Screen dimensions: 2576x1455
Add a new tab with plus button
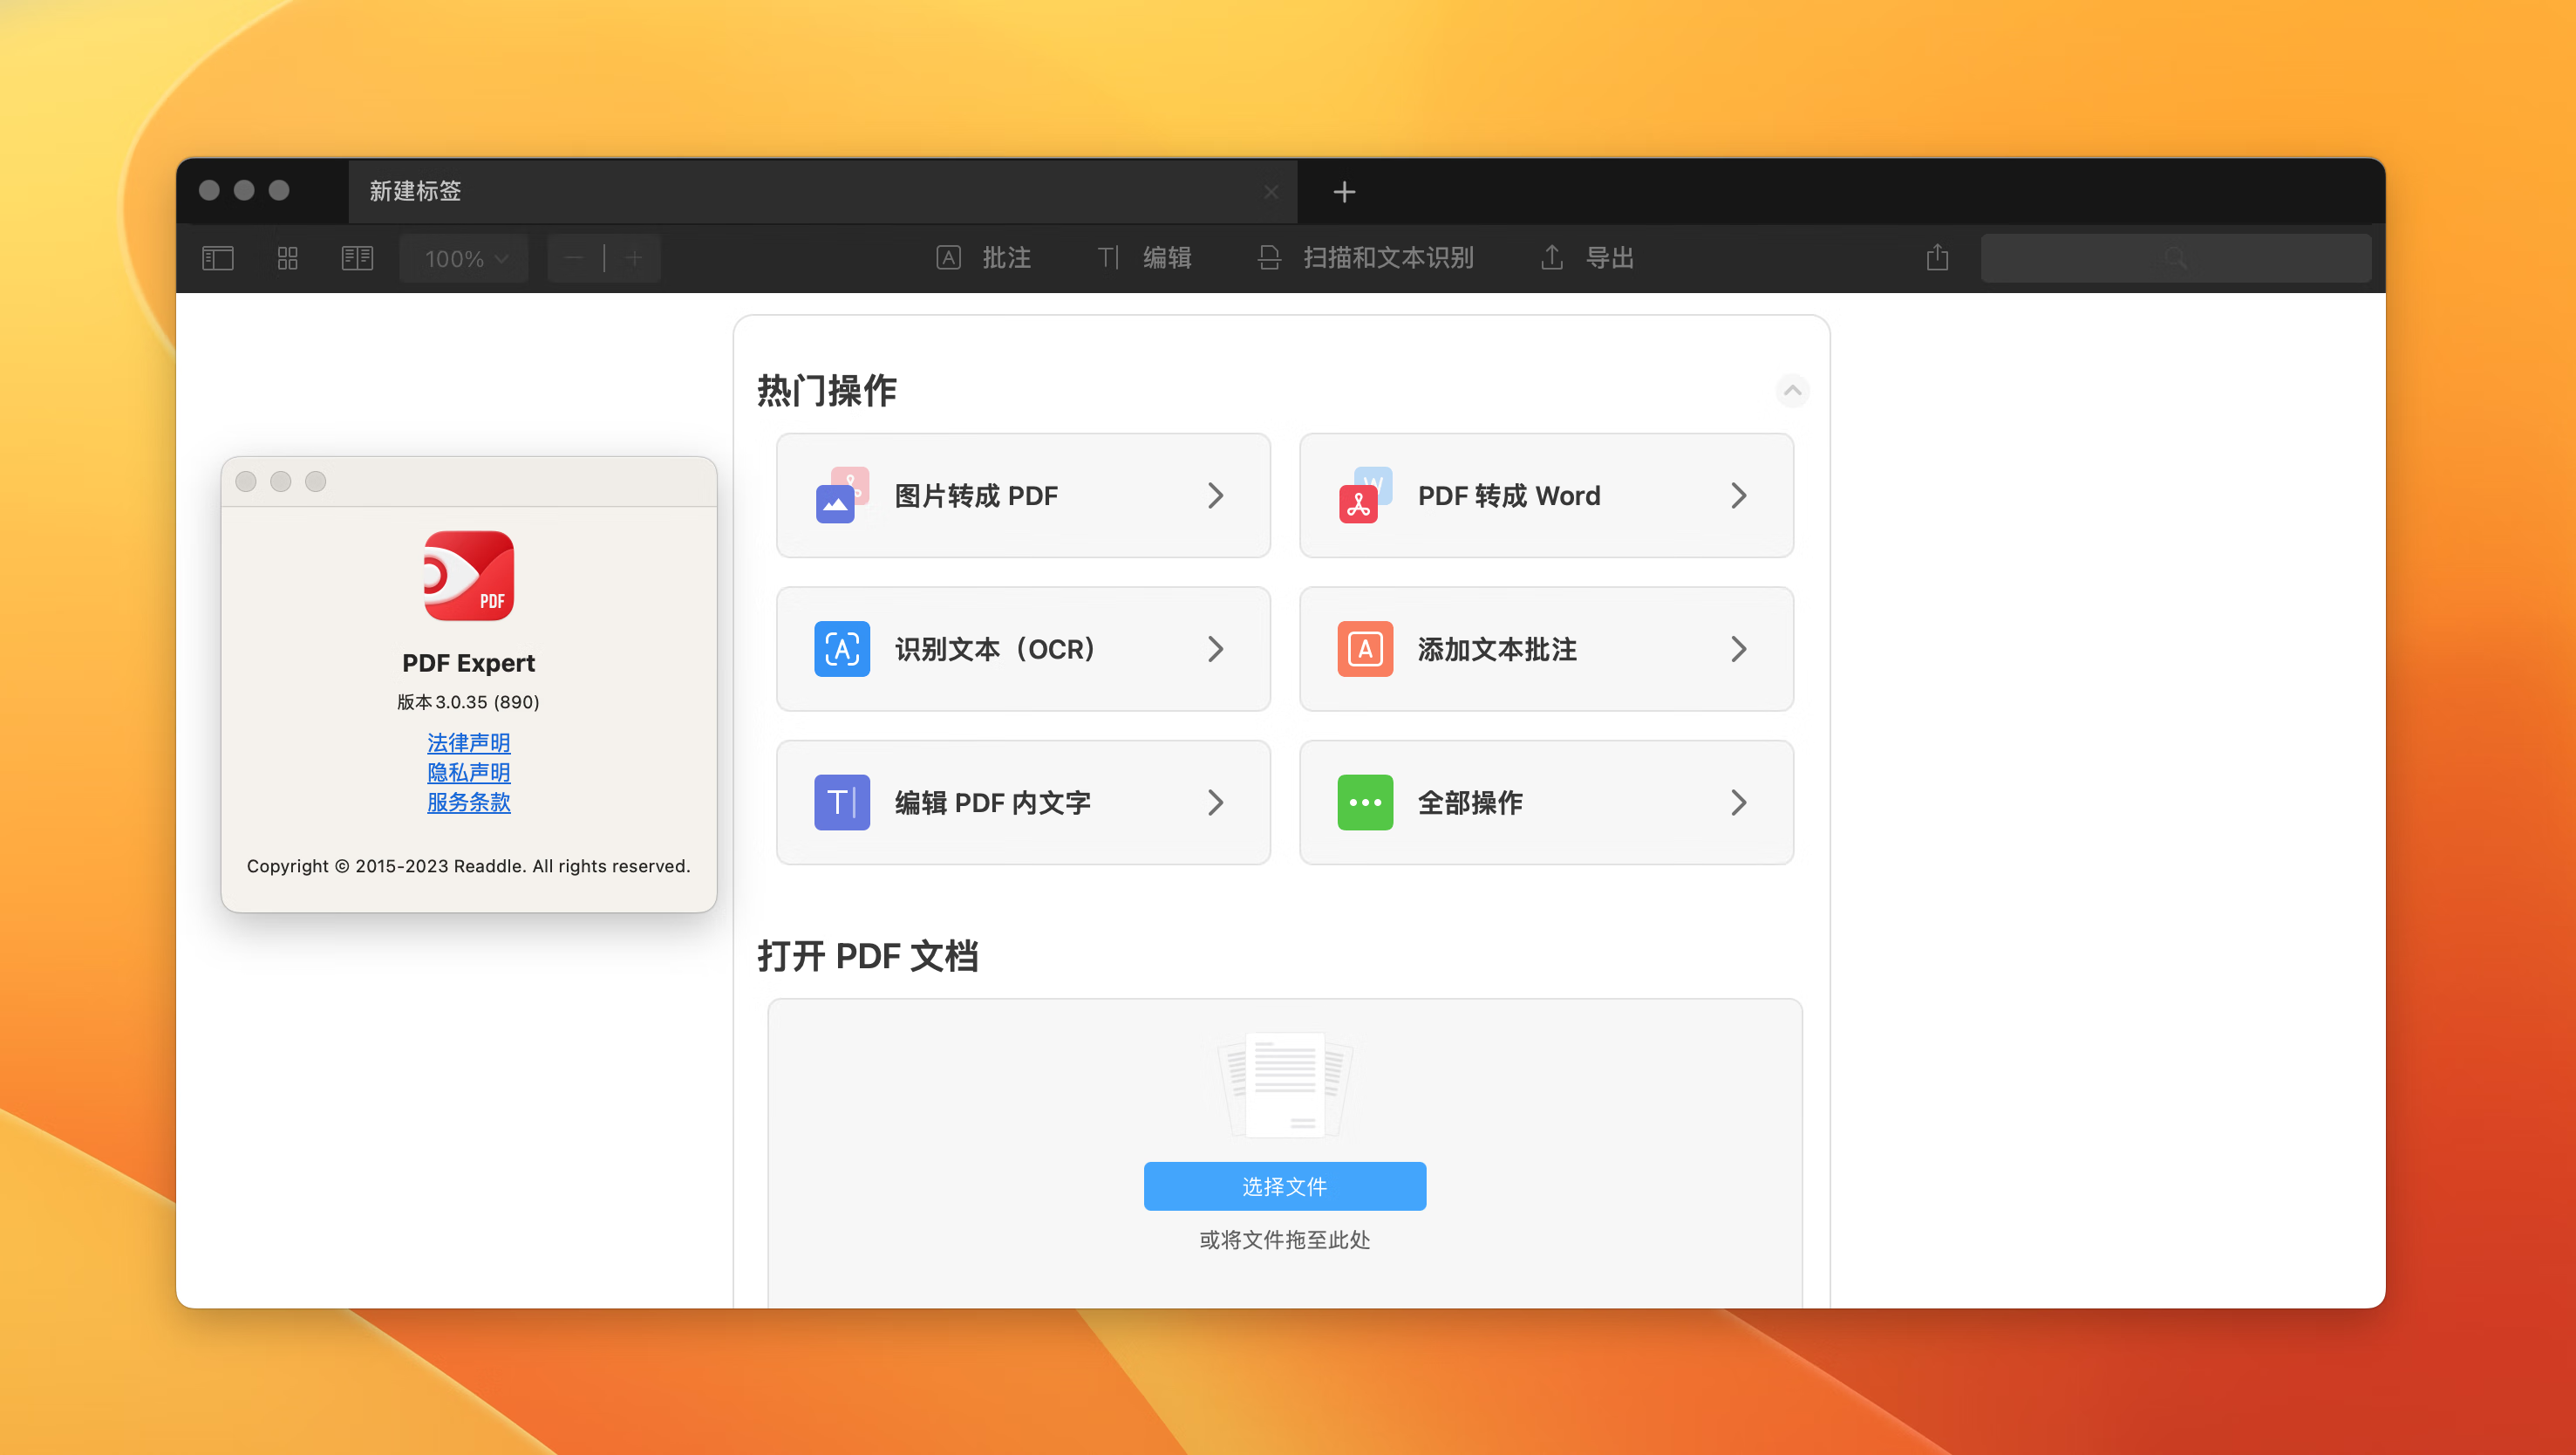(x=1344, y=192)
